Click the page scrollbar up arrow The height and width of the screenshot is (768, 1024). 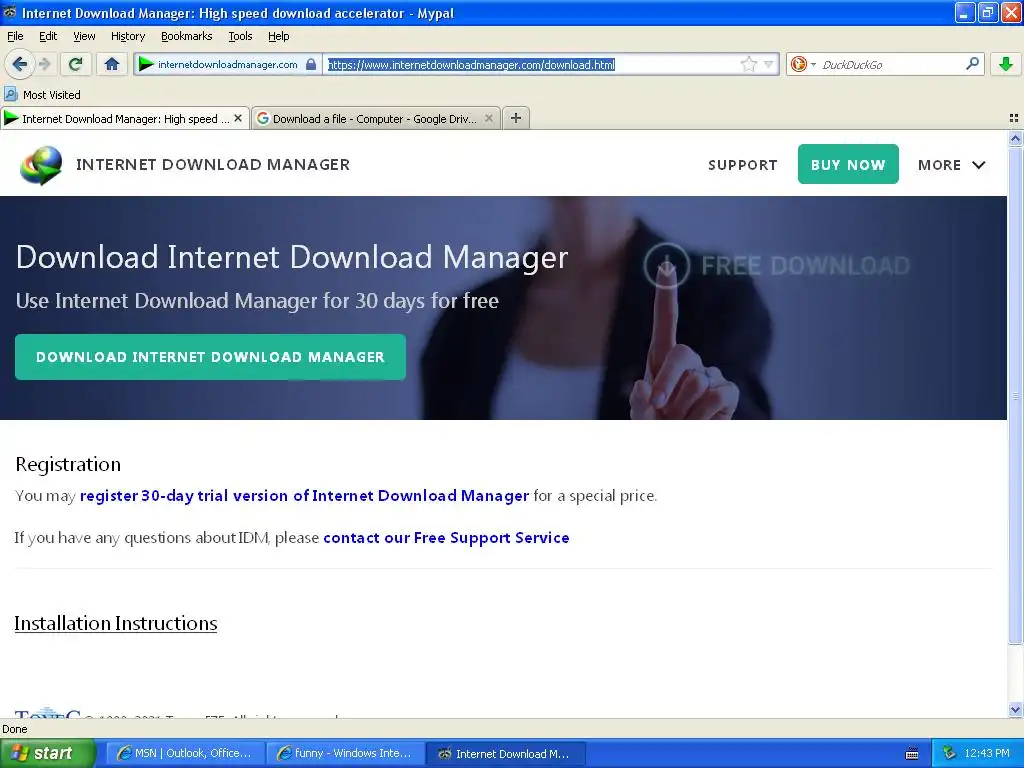[1015, 138]
